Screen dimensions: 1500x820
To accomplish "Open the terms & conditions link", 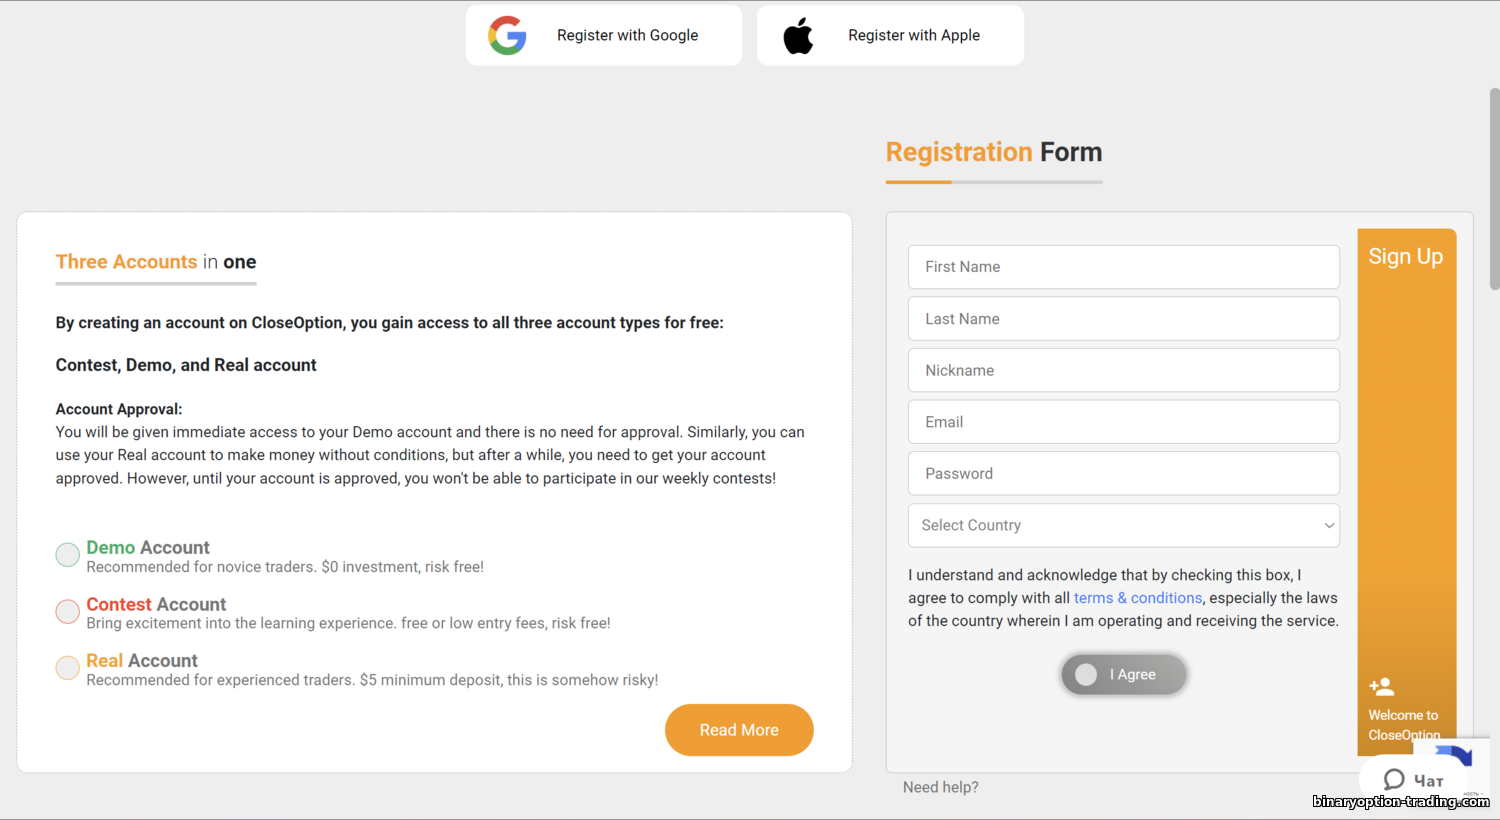I will click(1138, 598).
